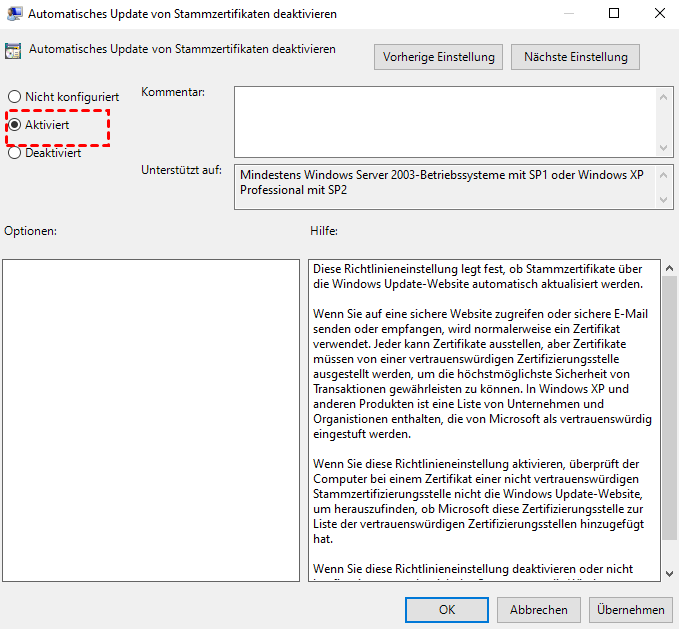Select the Aktiviert radio option
Image resolution: width=679 pixels, height=629 pixels.
[x=14, y=125]
